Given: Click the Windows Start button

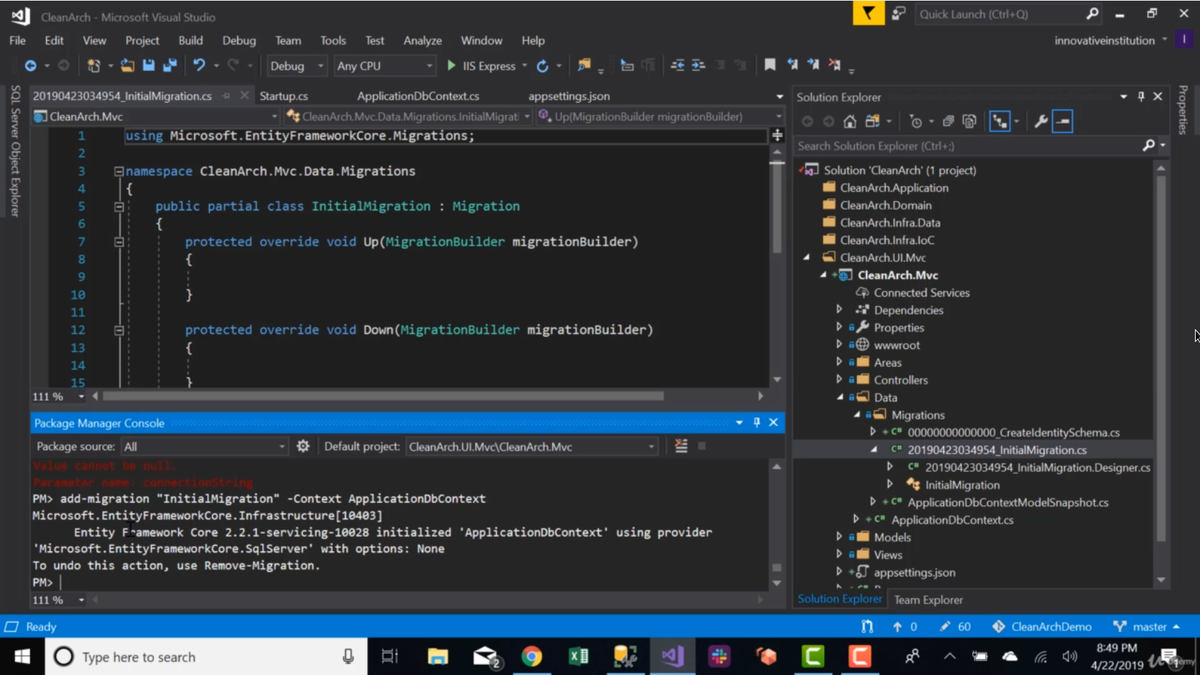Looking at the screenshot, I should click(x=22, y=657).
